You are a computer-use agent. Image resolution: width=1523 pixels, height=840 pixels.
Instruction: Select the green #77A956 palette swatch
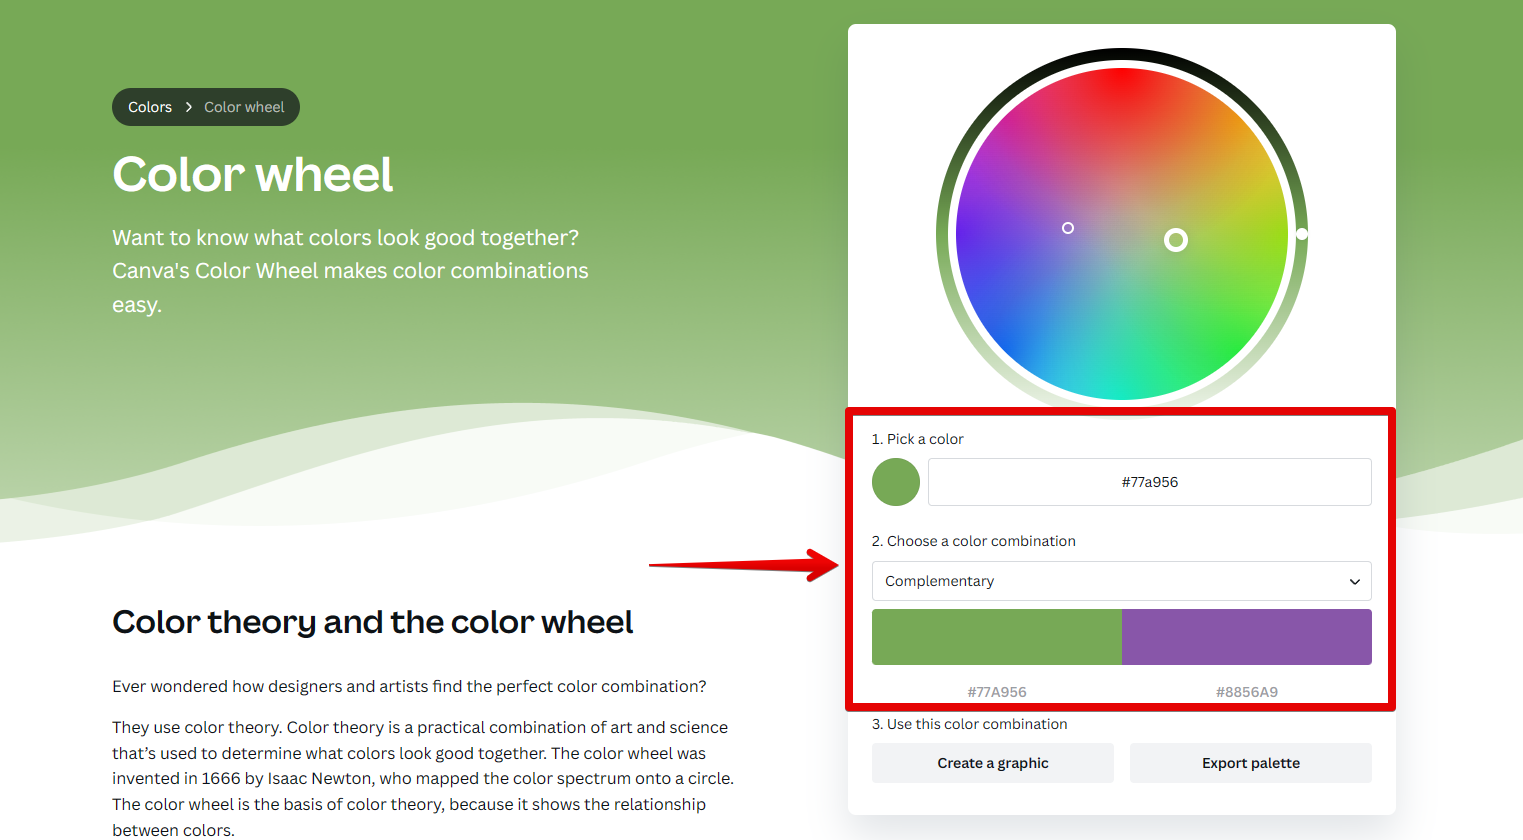pyautogui.click(x=996, y=637)
